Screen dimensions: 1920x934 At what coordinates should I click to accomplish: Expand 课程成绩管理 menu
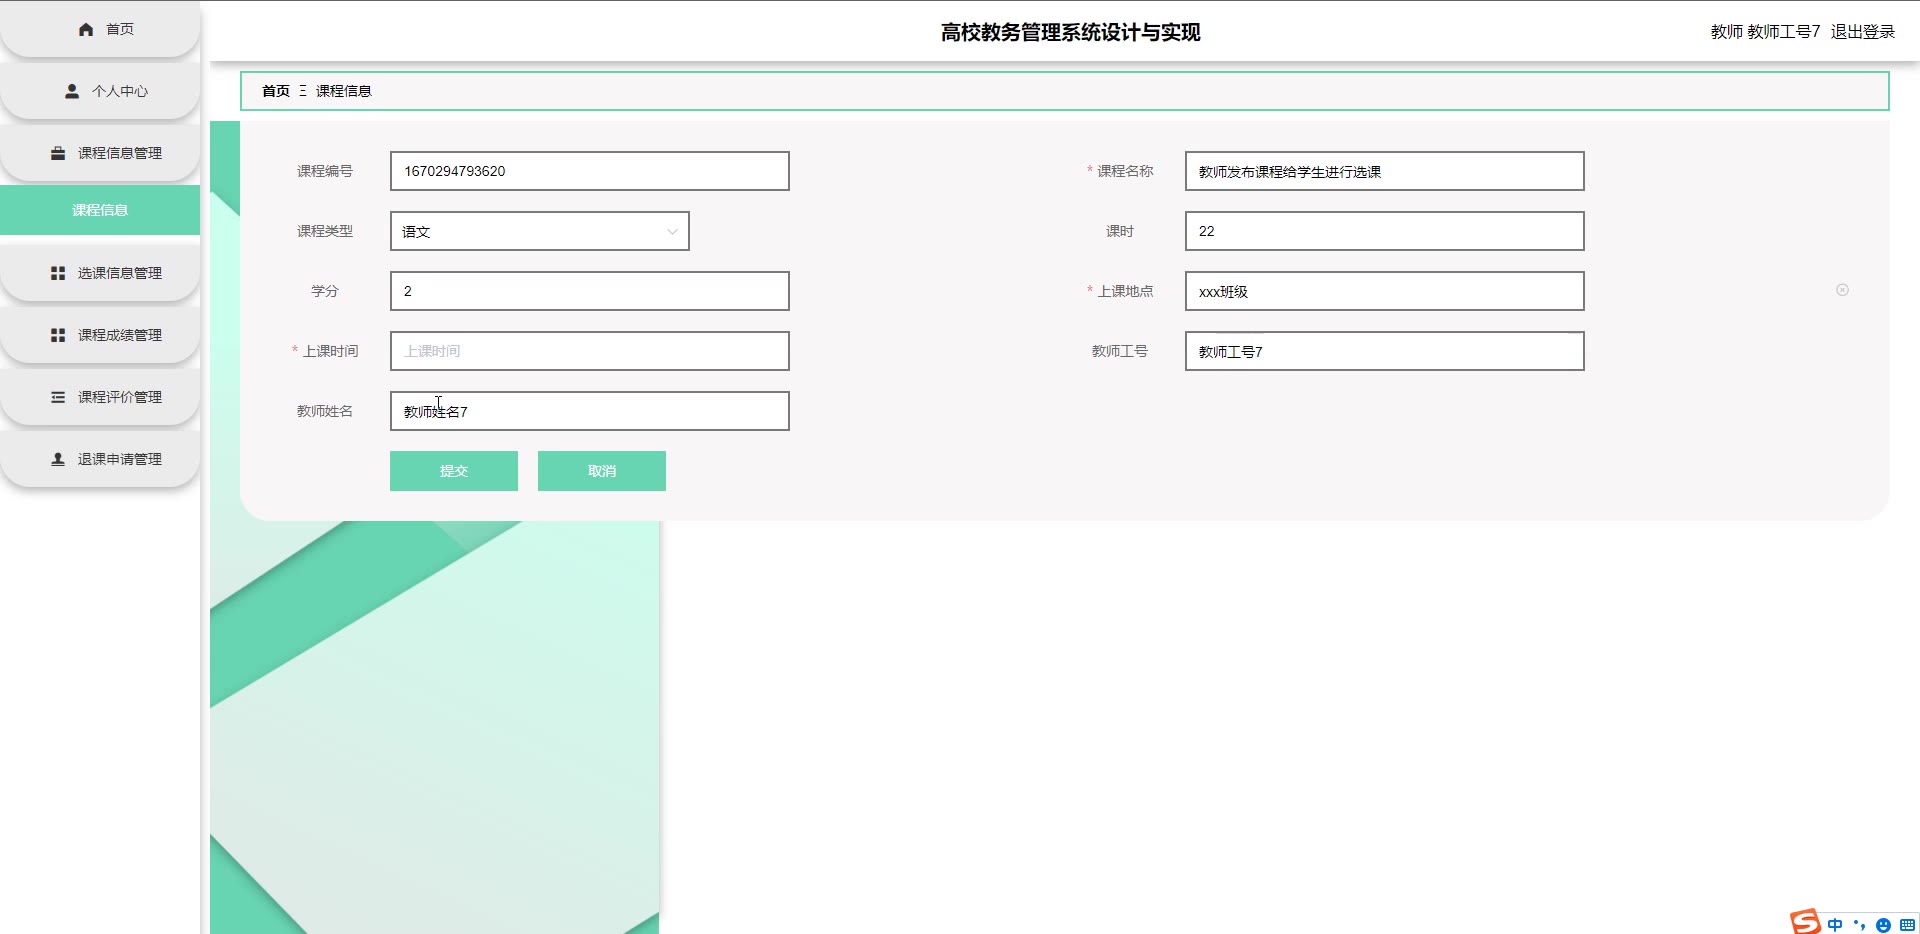[x=100, y=335]
